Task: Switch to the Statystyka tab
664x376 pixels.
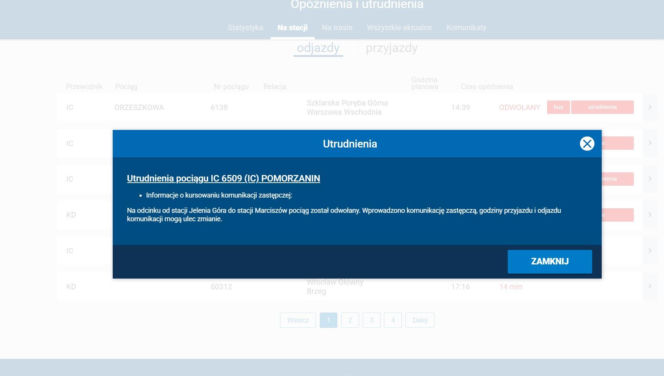Action: pyautogui.click(x=245, y=28)
